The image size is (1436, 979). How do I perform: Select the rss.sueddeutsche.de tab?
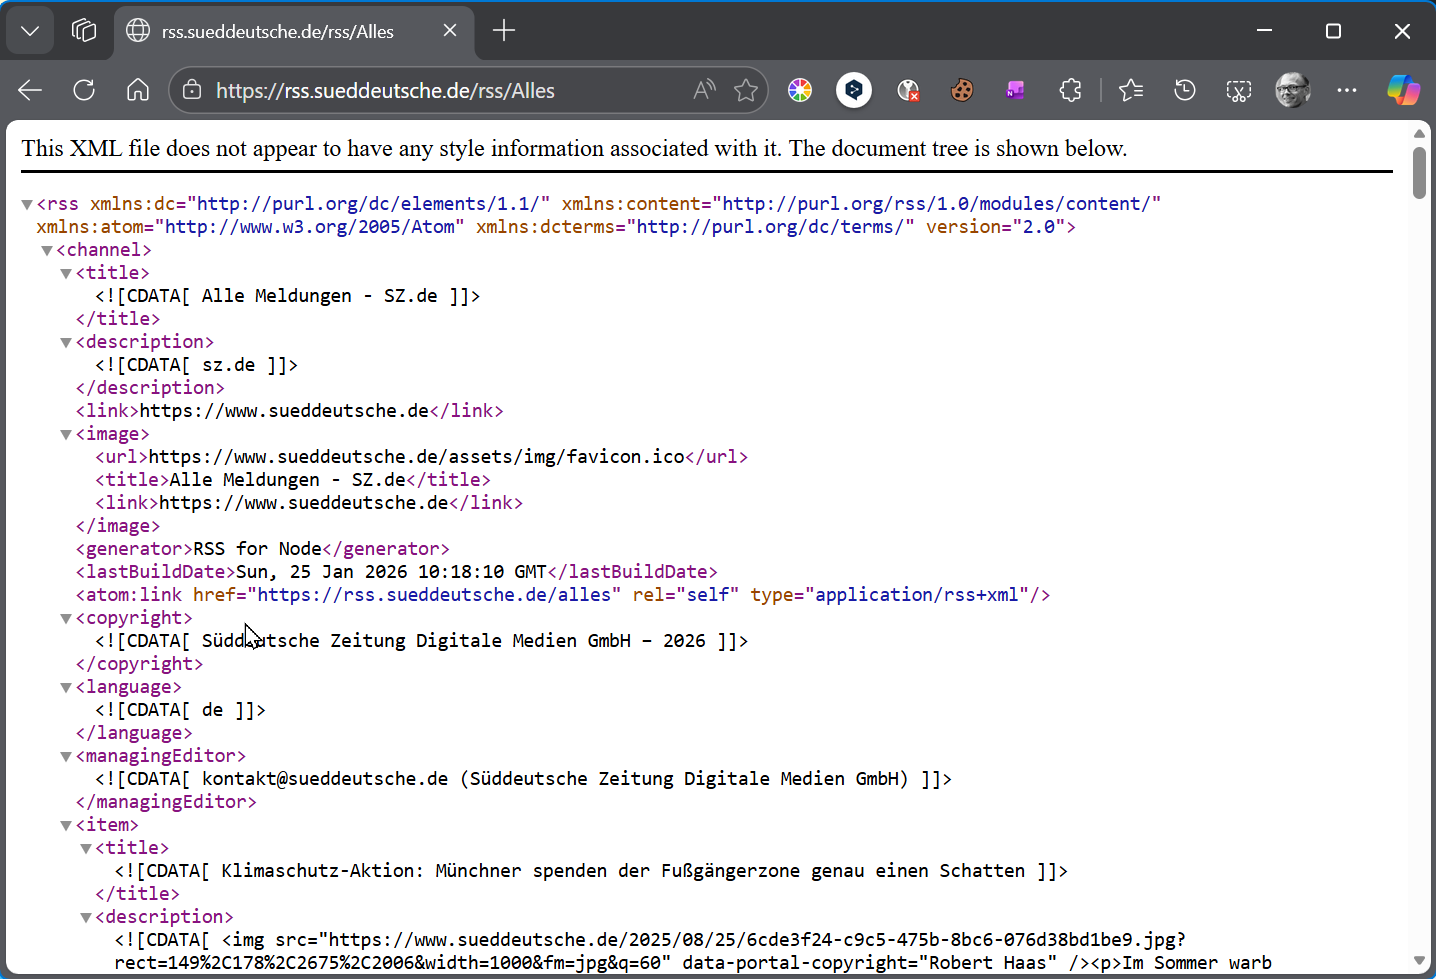point(278,31)
